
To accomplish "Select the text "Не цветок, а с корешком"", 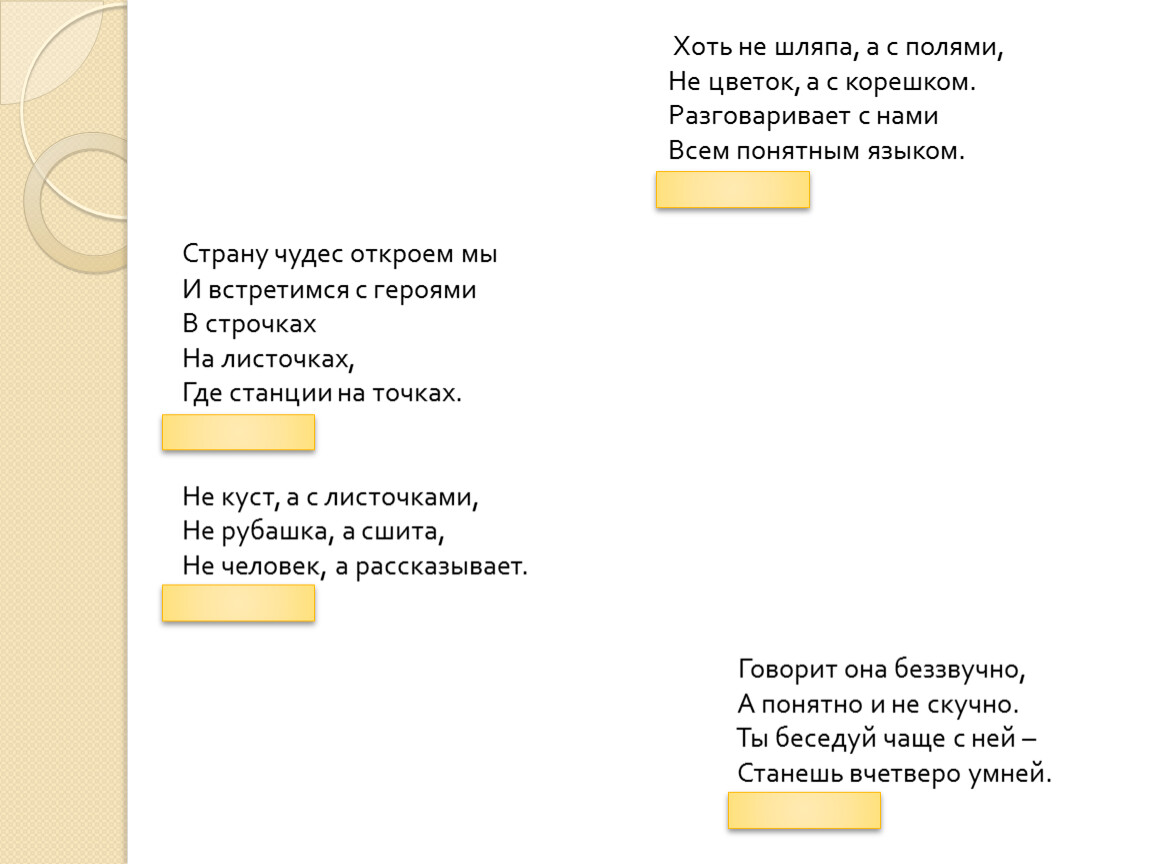I will tap(821, 82).
